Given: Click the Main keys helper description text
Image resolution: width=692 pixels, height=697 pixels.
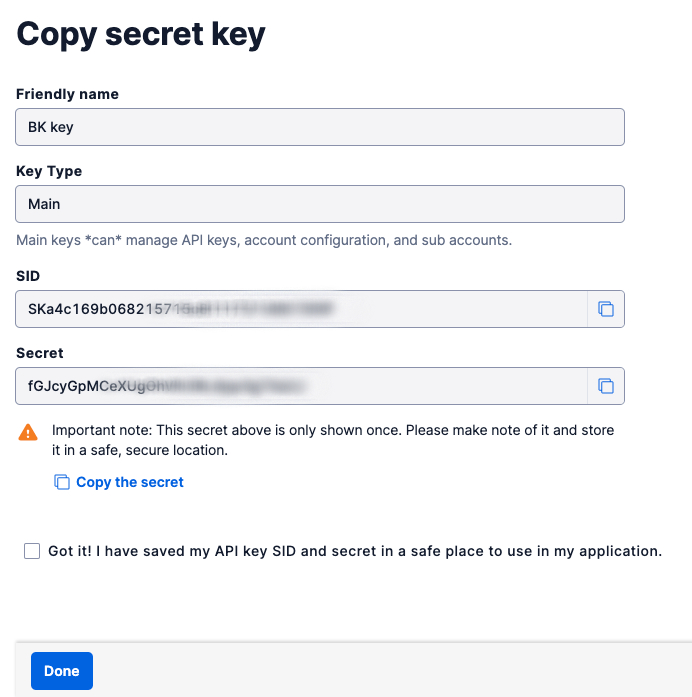Looking at the screenshot, I should pyautogui.click(x=264, y=240).
